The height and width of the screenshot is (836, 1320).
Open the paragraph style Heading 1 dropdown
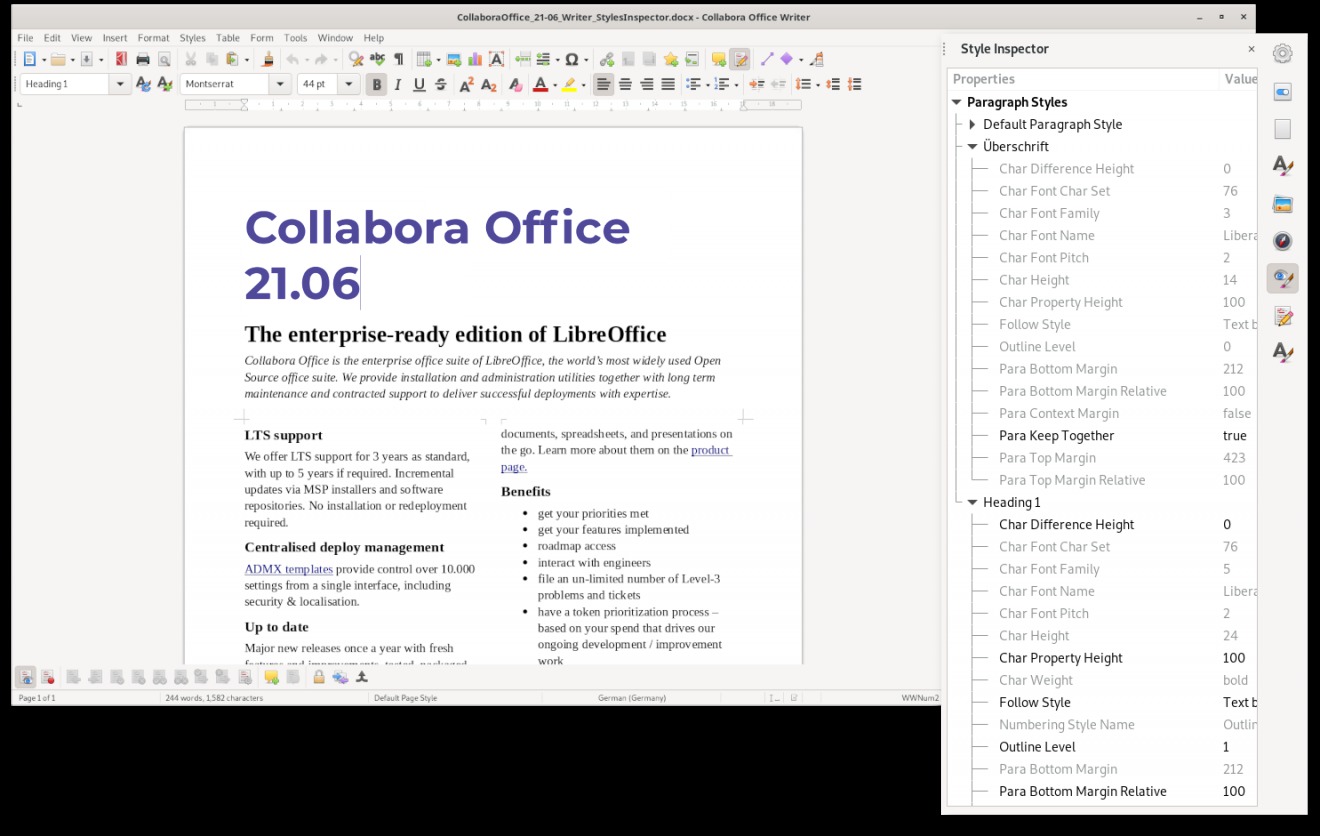point(121,85)
